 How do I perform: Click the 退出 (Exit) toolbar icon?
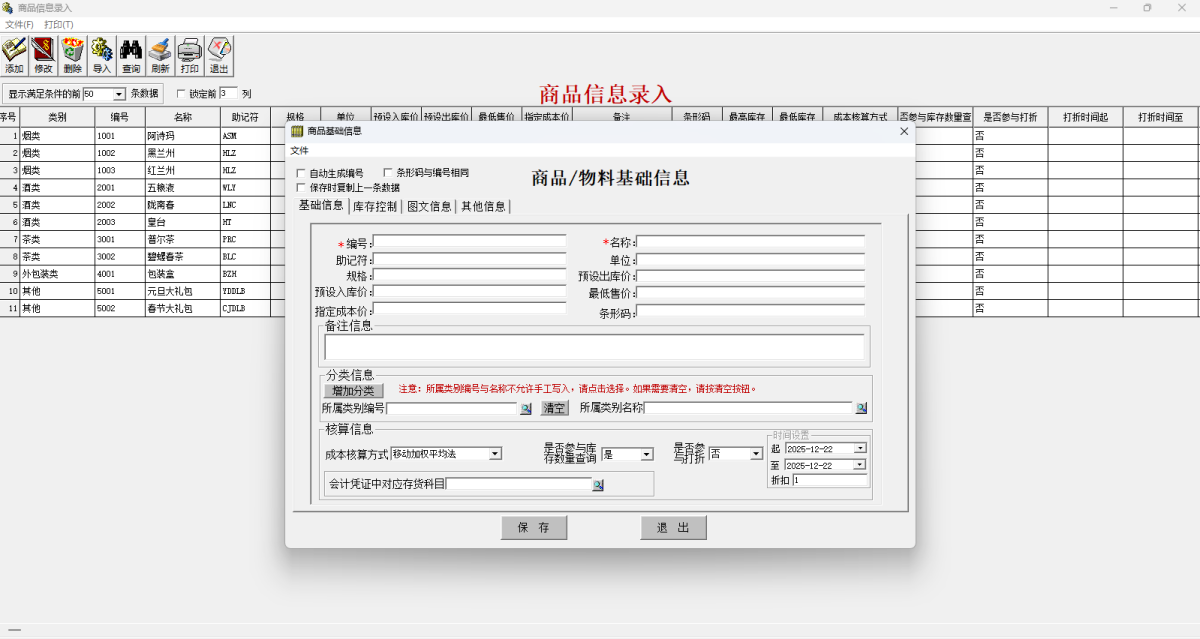[217, 55]
